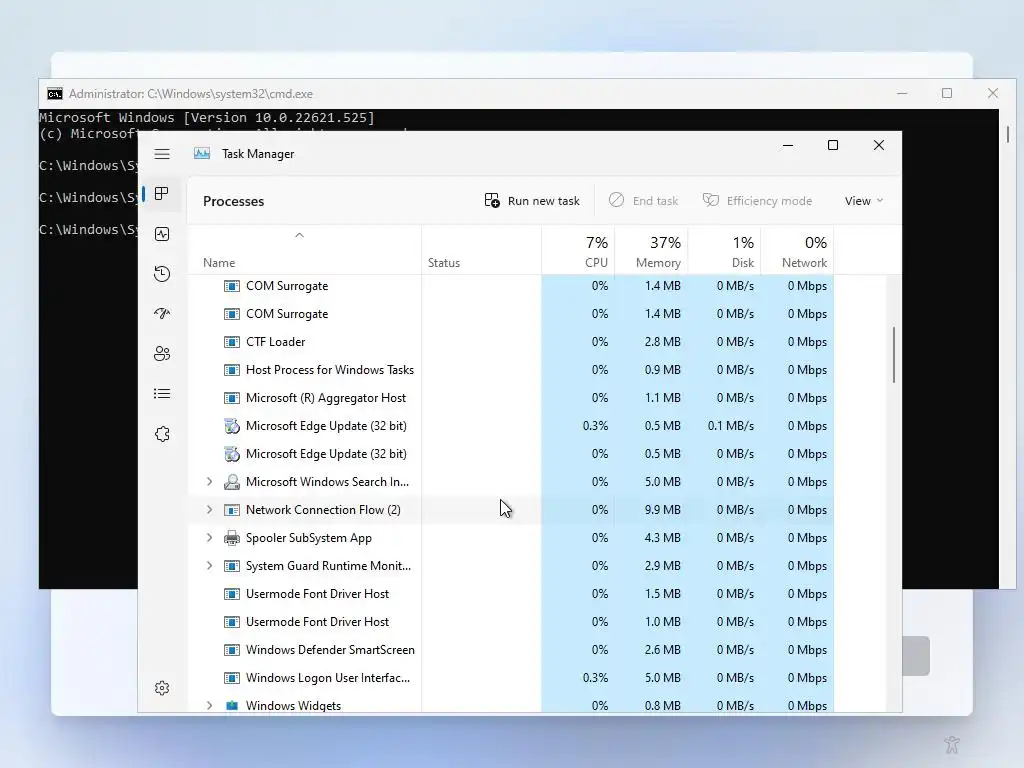Screen dimensions: 1024x768
Task: Open the Services puzzle-piece sidebar icon
Action: coord(162,434)
